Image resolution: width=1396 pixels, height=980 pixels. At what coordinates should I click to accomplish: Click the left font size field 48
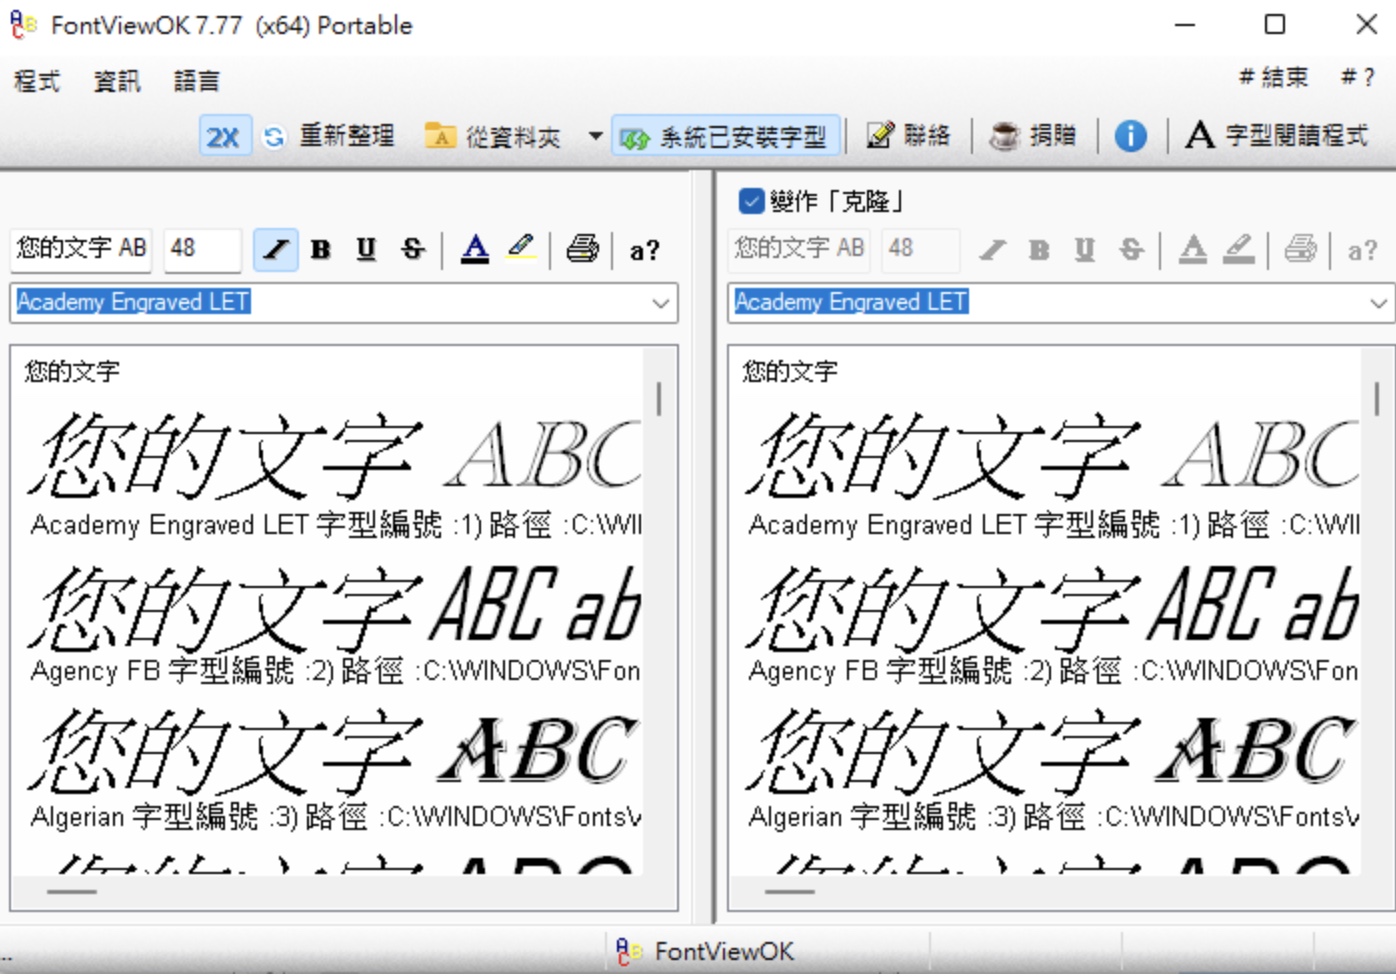point(203,248)
